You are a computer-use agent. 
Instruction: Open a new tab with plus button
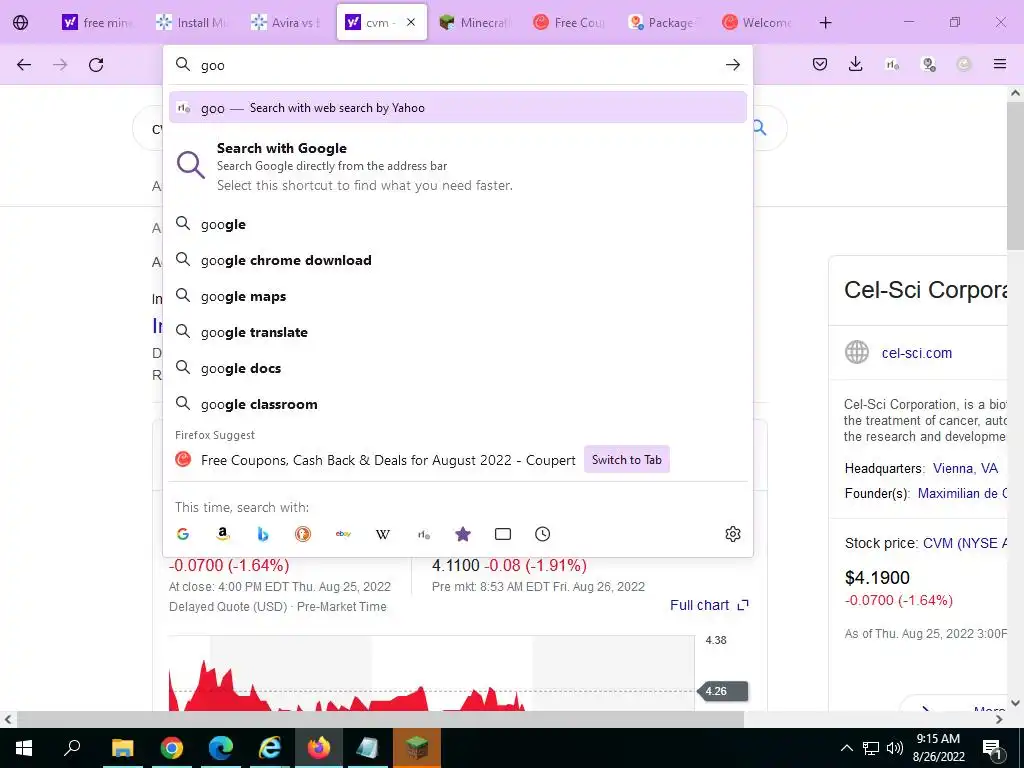tap(825, 22)
